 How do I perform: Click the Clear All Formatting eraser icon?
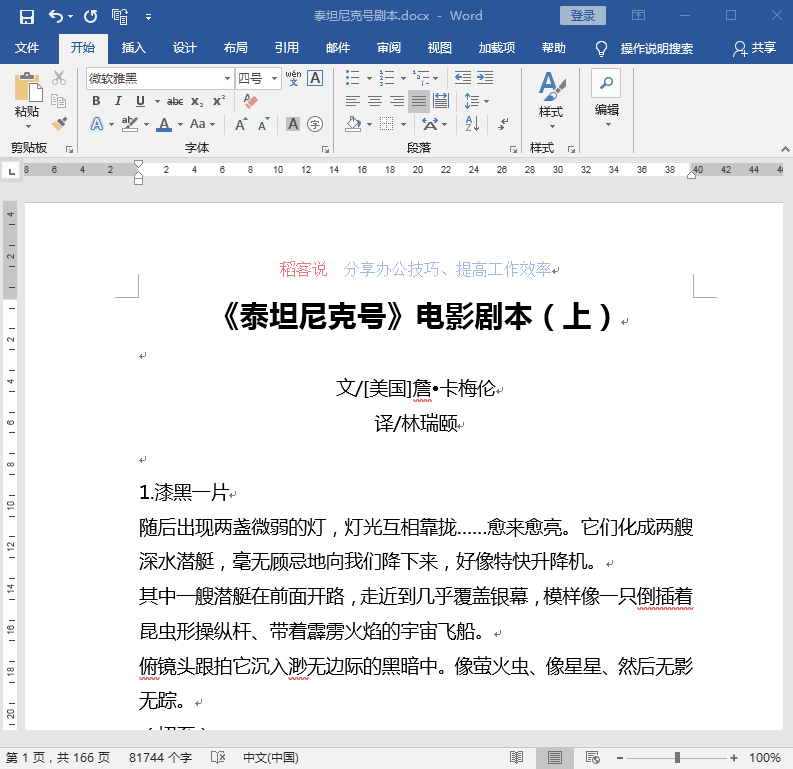250,101
